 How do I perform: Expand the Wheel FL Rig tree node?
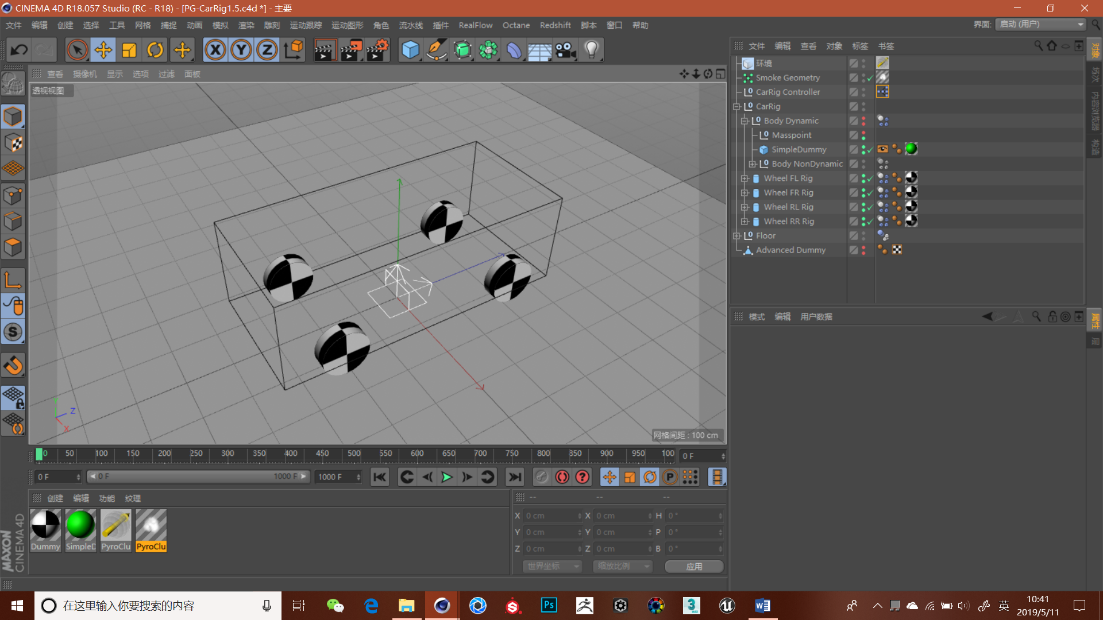pyautogui.click(x=744, y=179)
